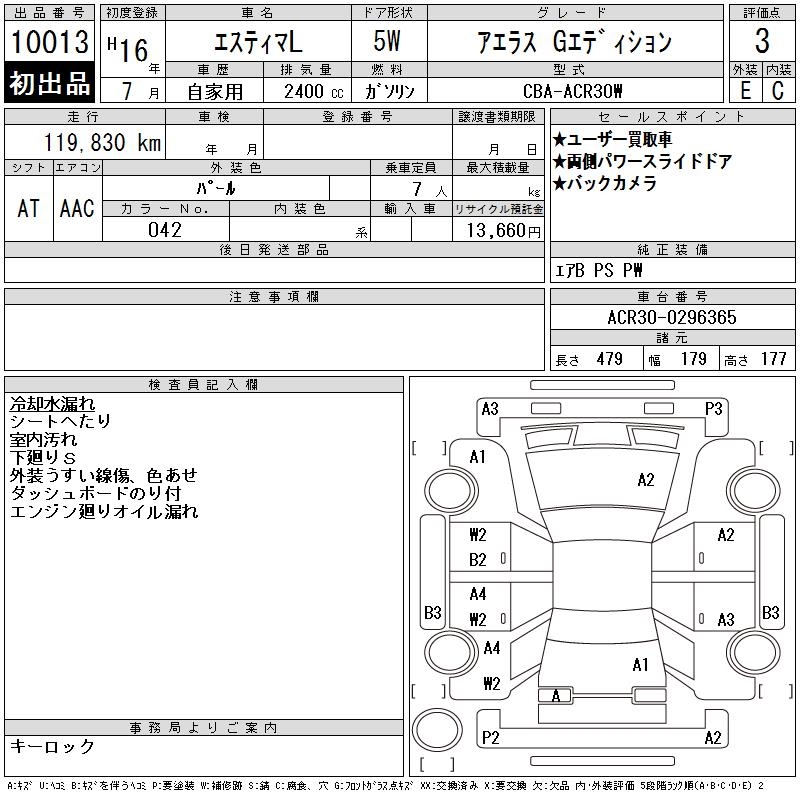Click the fuel type ガソリン
This screenshot has width=800, height=800.
pos(389,92)
